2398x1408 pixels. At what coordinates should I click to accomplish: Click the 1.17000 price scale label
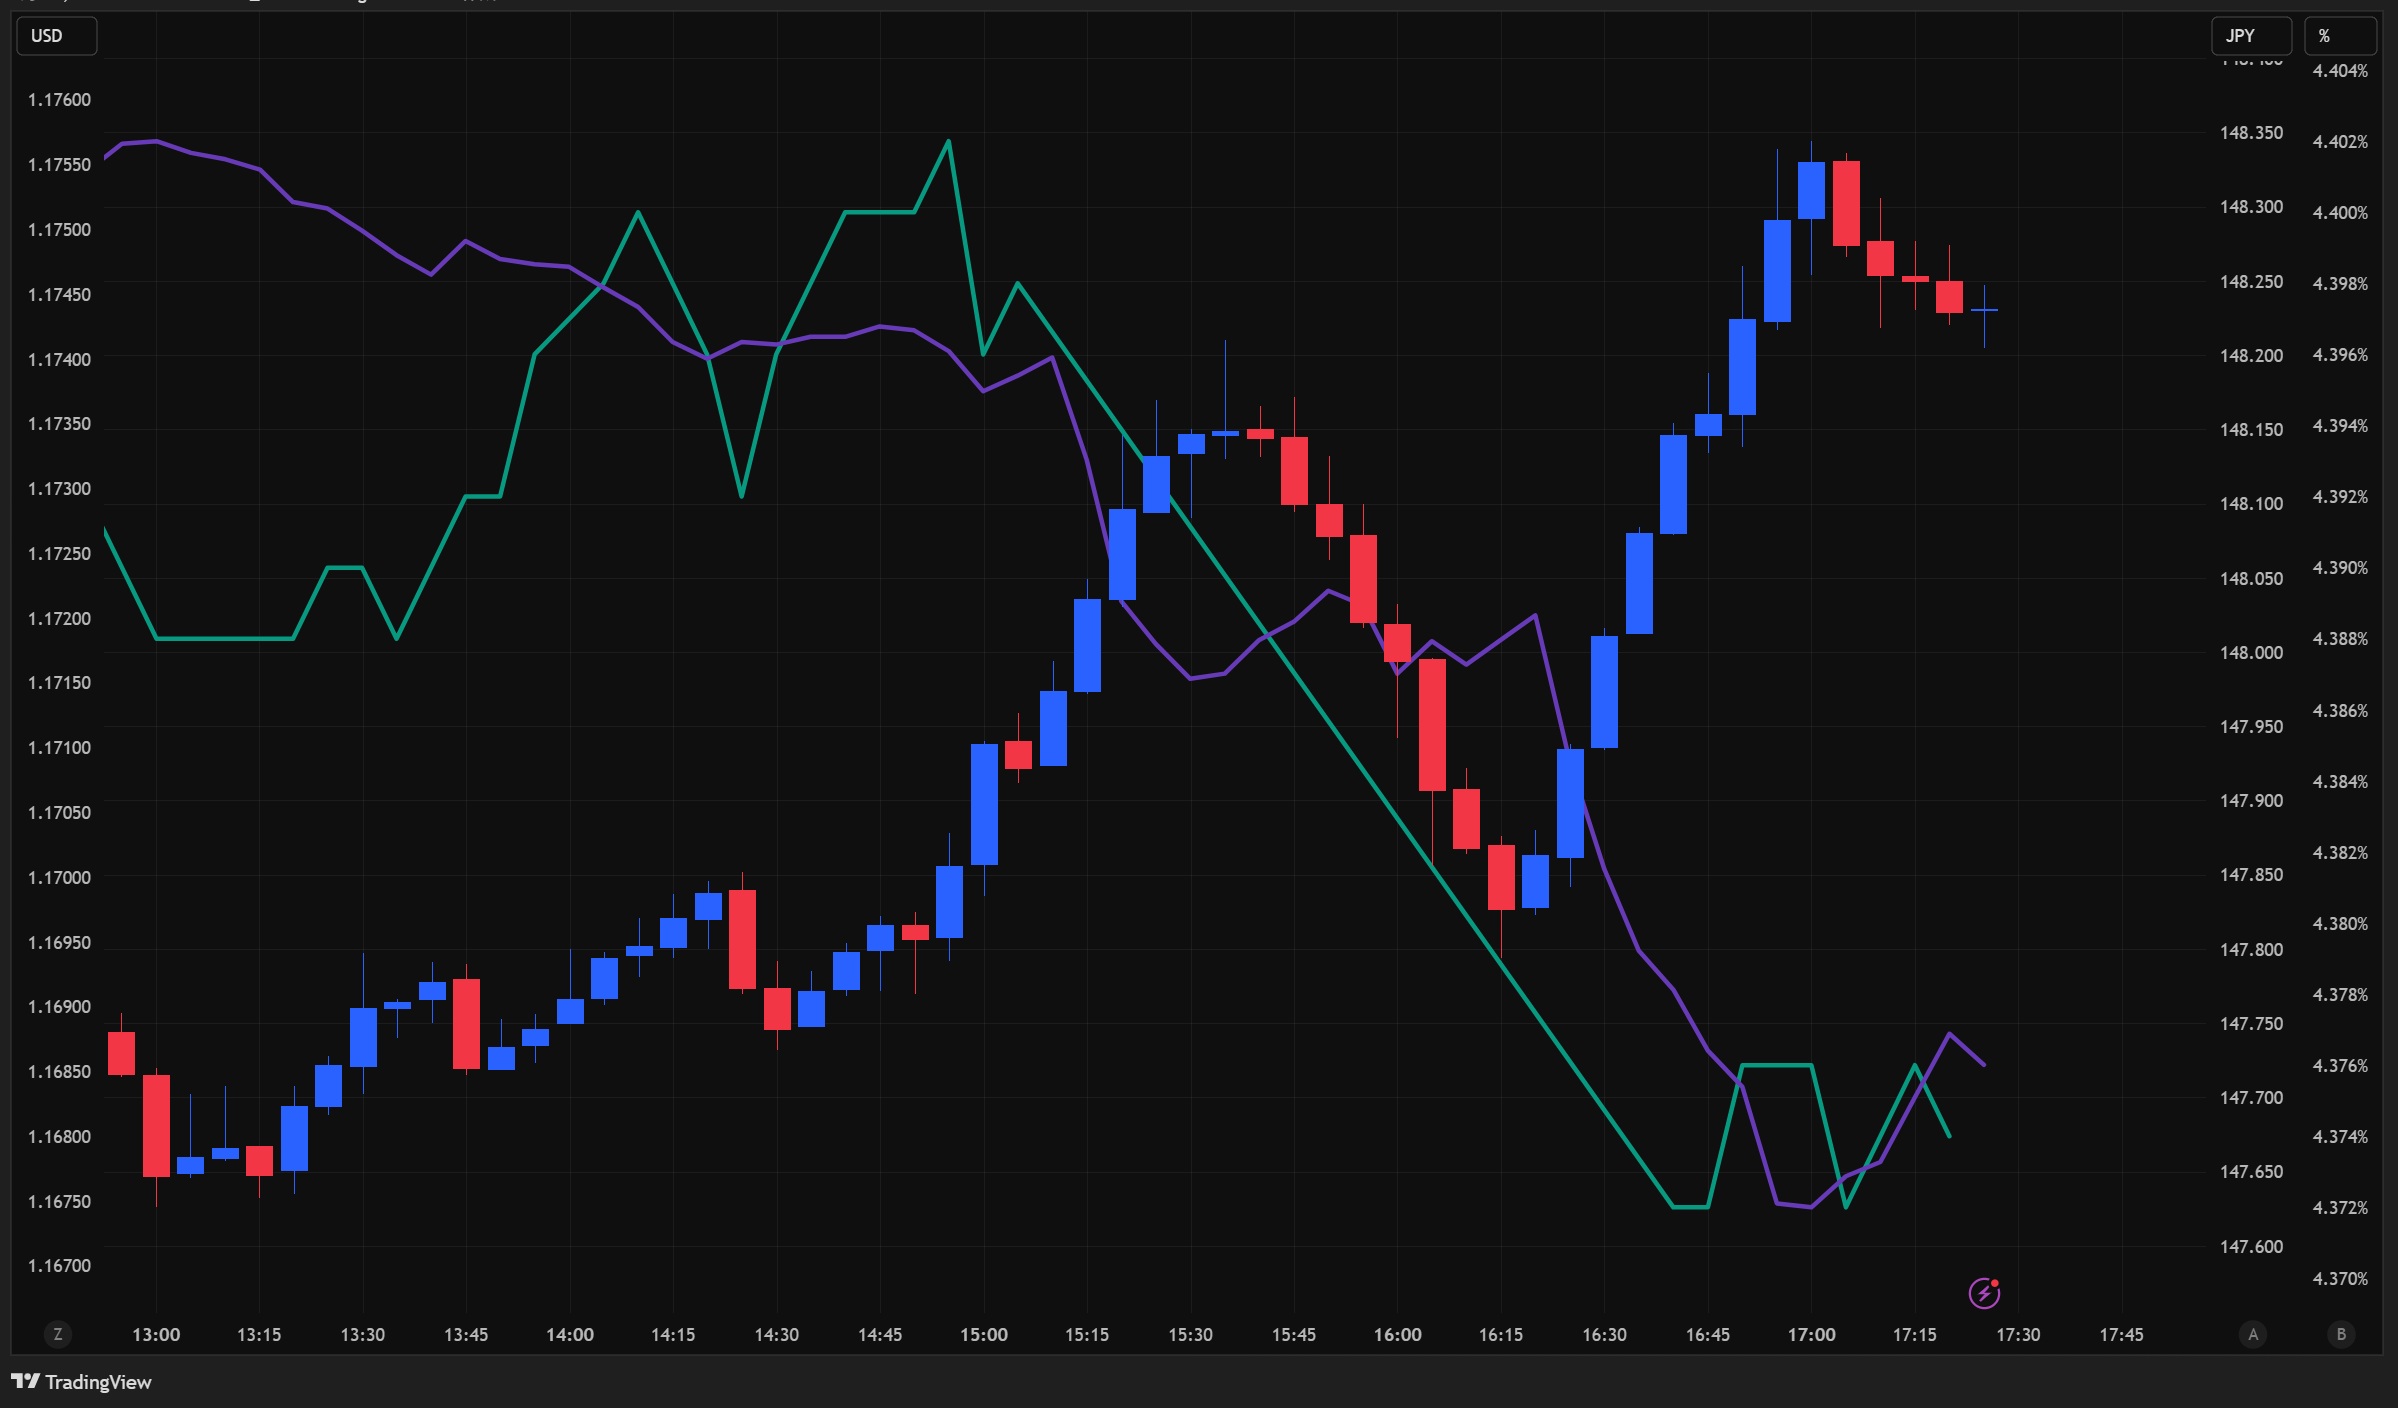[59, 878]
